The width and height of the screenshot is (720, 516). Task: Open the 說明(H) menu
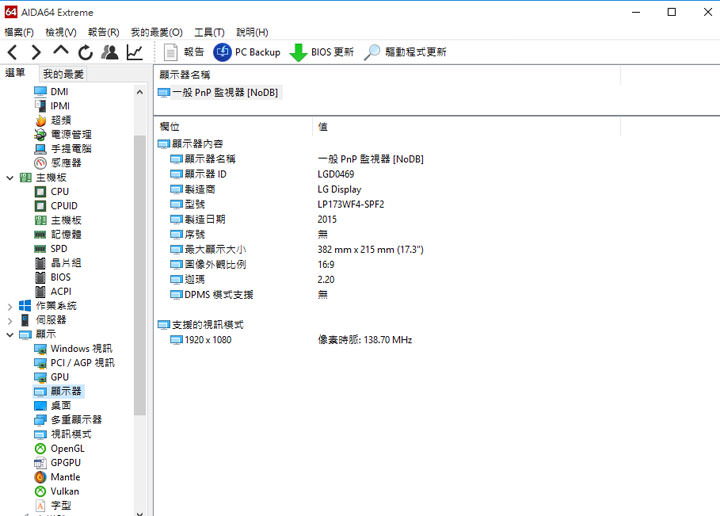252,32
